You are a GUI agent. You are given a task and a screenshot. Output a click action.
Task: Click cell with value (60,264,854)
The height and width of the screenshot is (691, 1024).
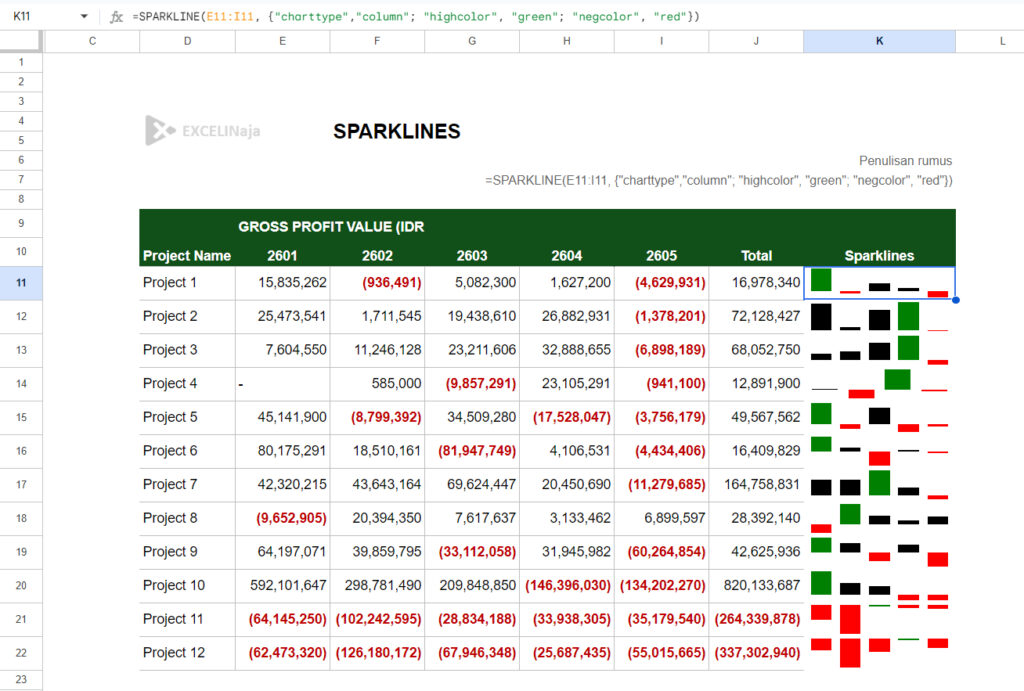click(x=662, y=552)
